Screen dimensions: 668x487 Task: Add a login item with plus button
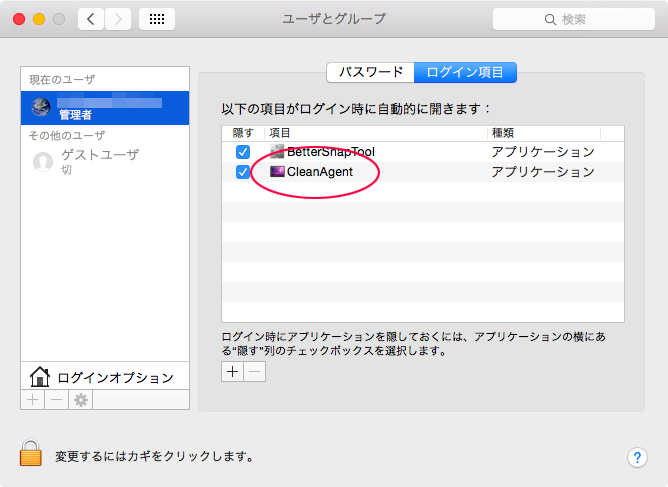coord(233,372)
